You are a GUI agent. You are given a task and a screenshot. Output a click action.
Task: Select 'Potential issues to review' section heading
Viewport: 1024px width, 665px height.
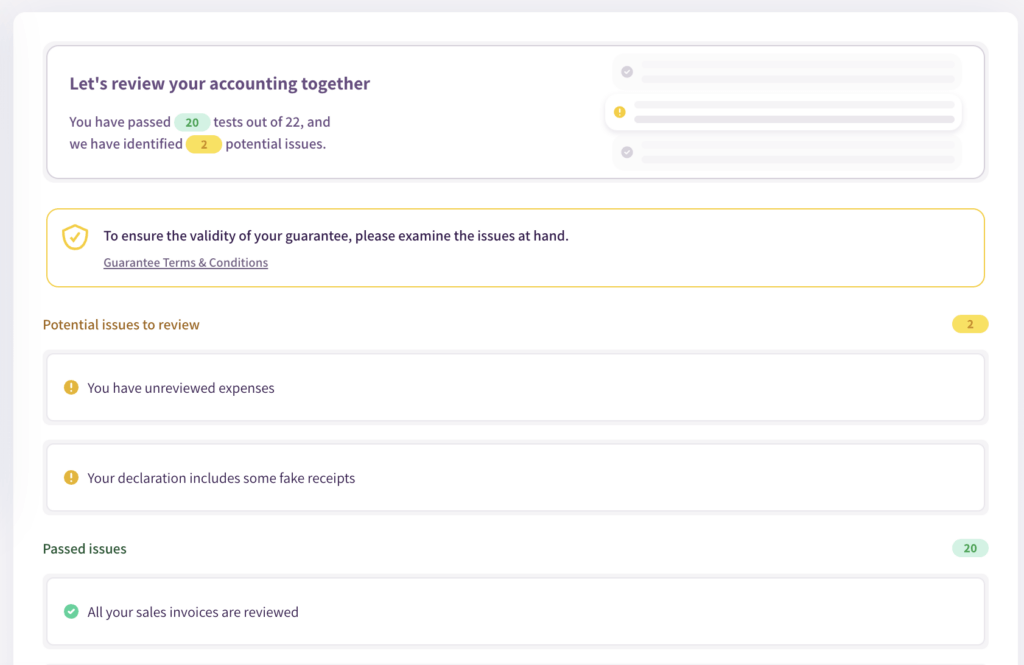(x=121, y=325)
